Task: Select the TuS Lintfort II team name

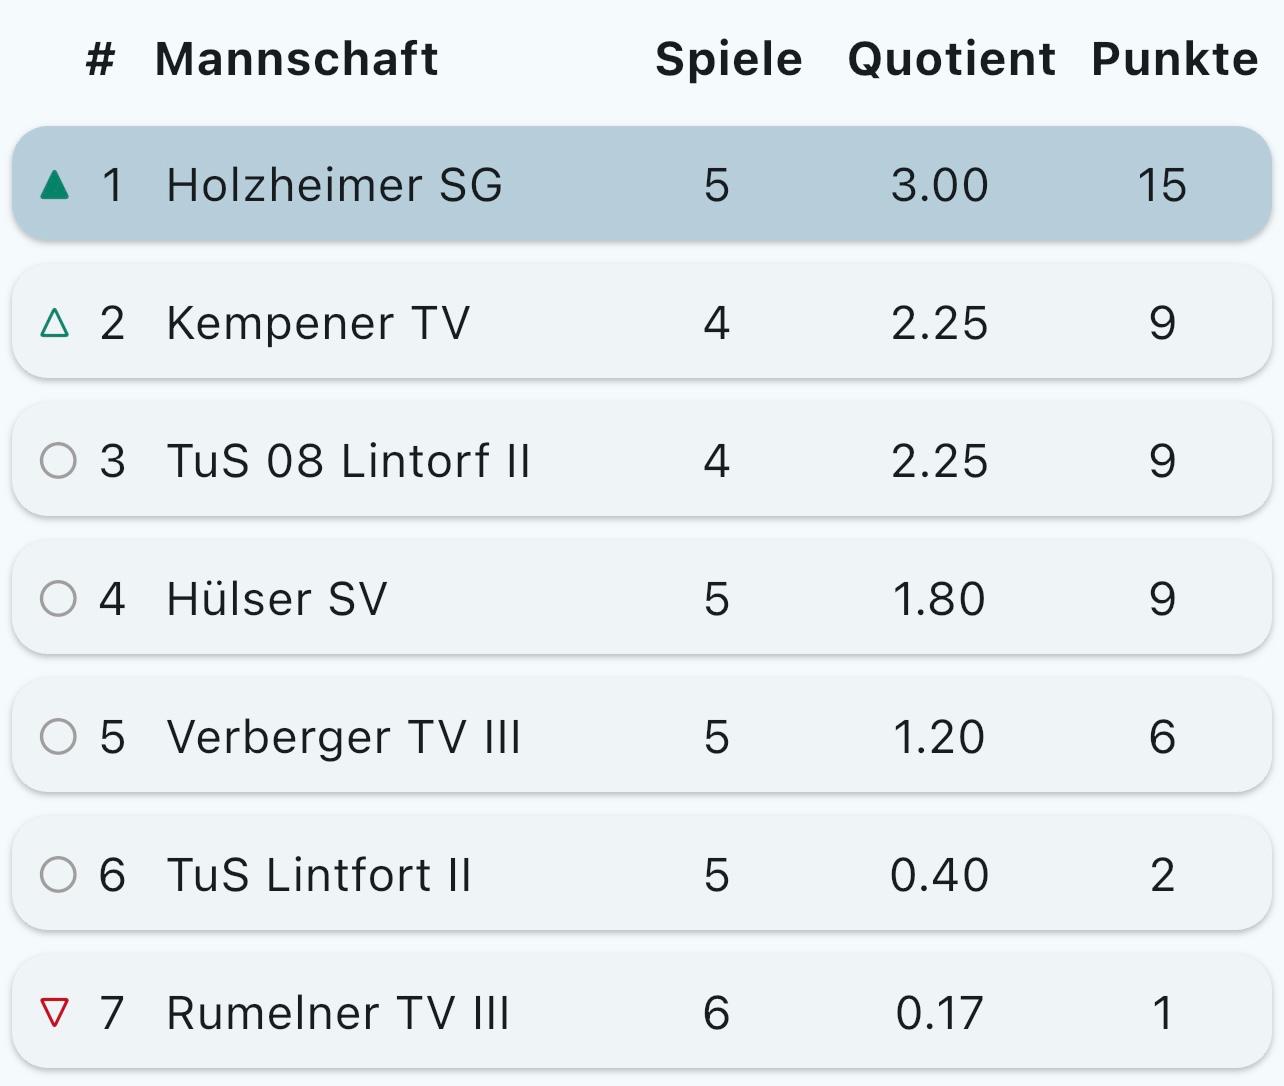Action: pyautogui.click(x=318, y=875)
